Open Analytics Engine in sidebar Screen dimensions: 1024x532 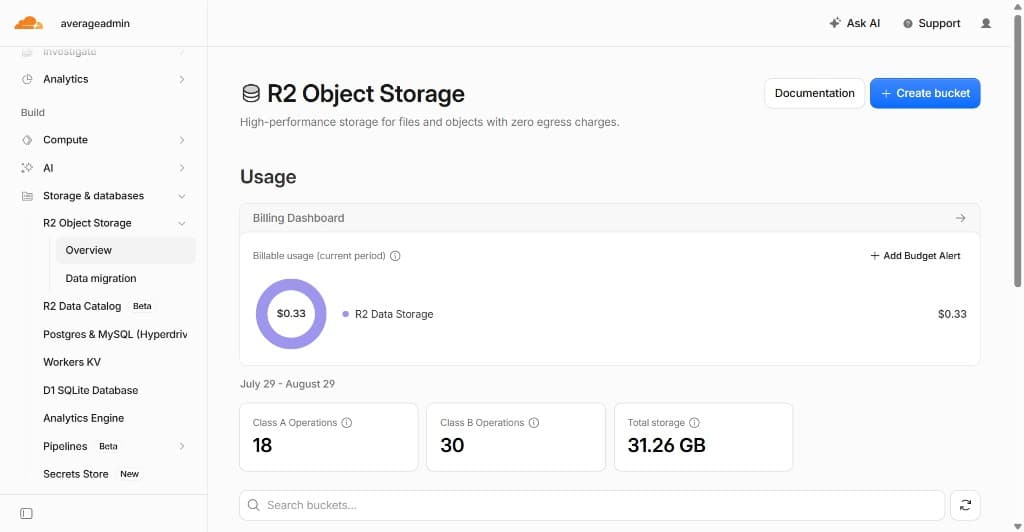pyautogui.click(x=84, y=418)
